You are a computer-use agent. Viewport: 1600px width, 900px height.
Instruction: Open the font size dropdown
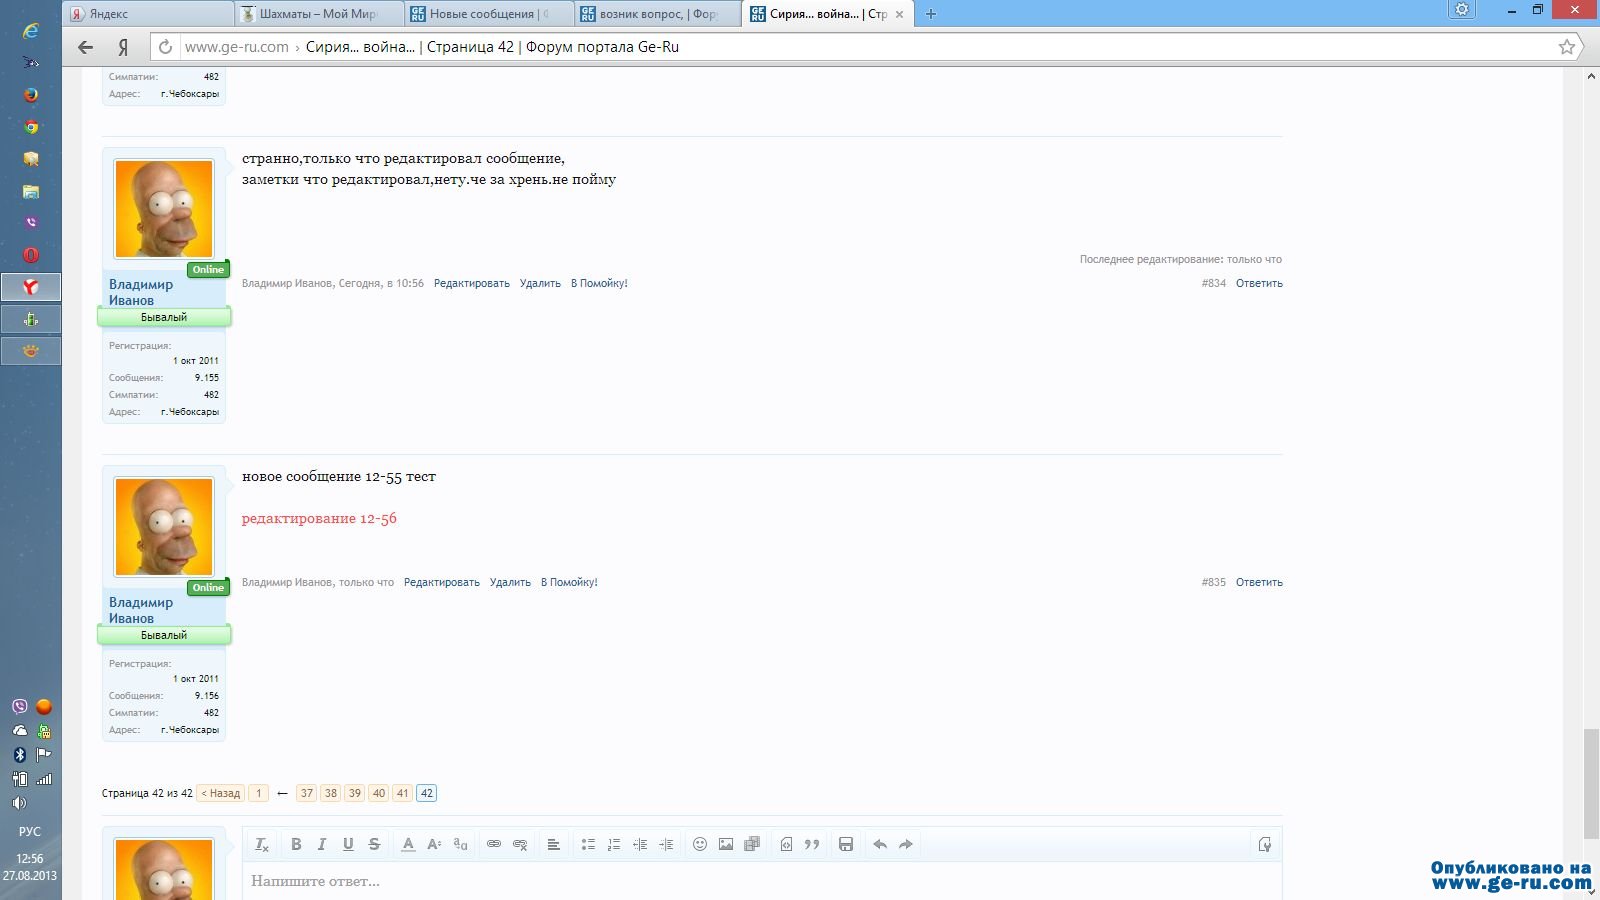(x=434, y=844)
